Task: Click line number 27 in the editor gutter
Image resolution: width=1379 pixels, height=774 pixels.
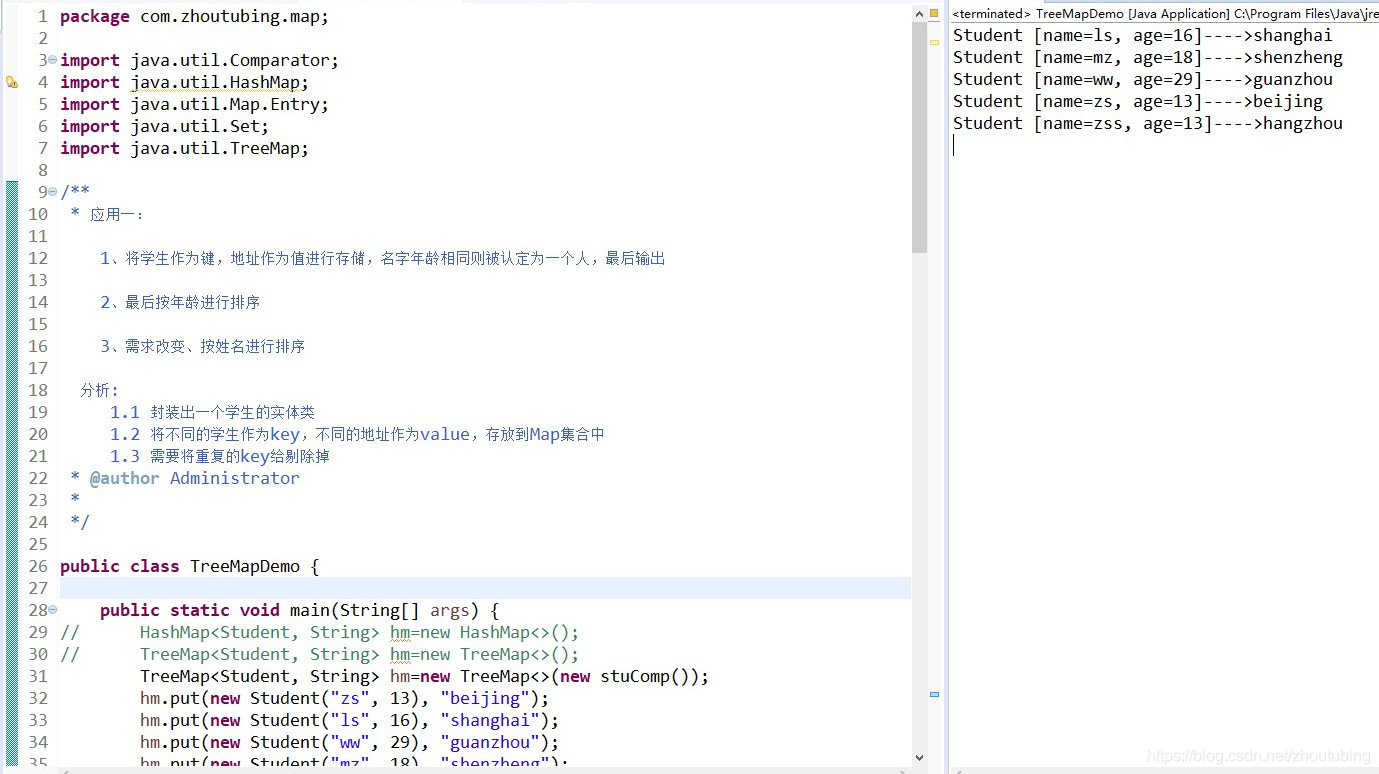Action: [38, 588]
